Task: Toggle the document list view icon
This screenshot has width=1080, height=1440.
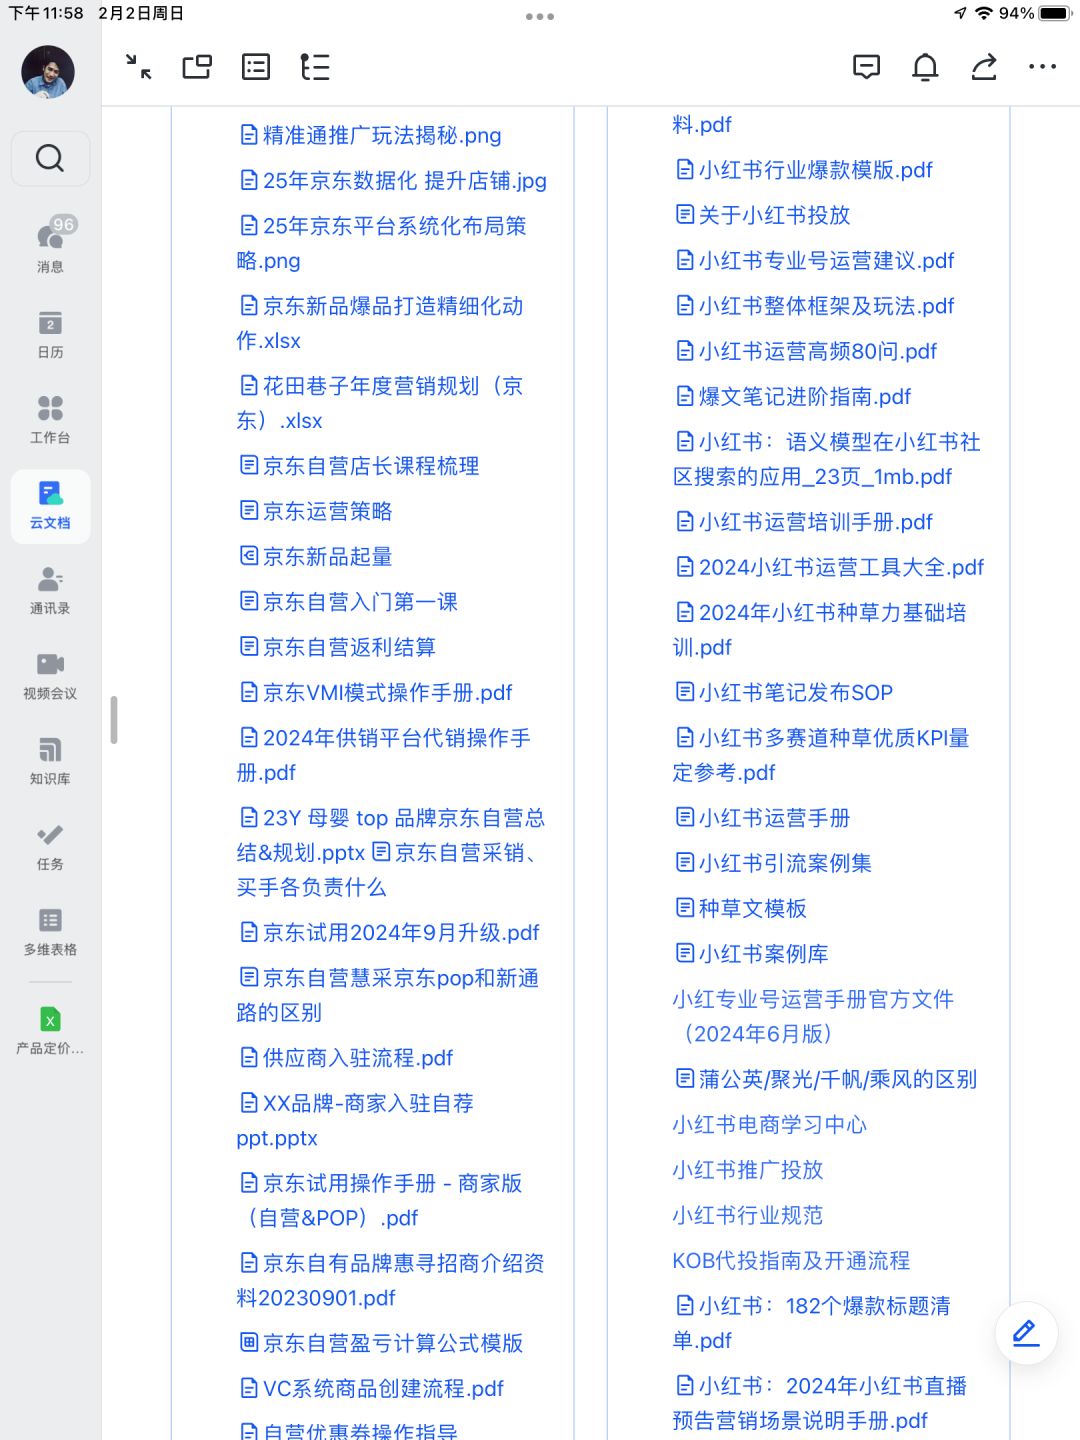Action: (256, 67)
